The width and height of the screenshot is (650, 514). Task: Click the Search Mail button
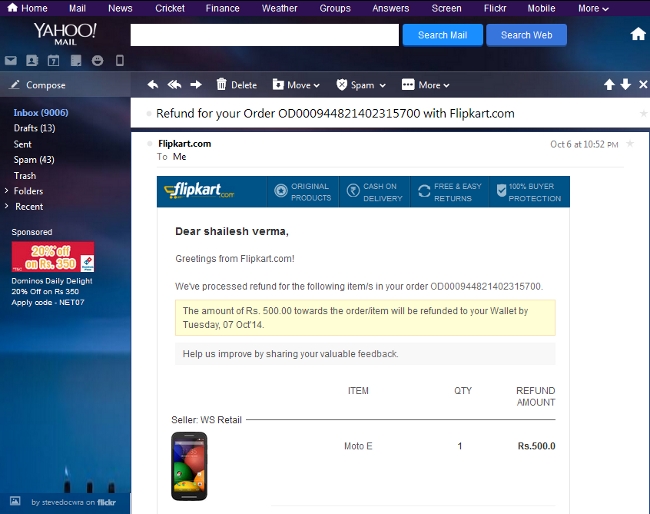coord(442,35)
